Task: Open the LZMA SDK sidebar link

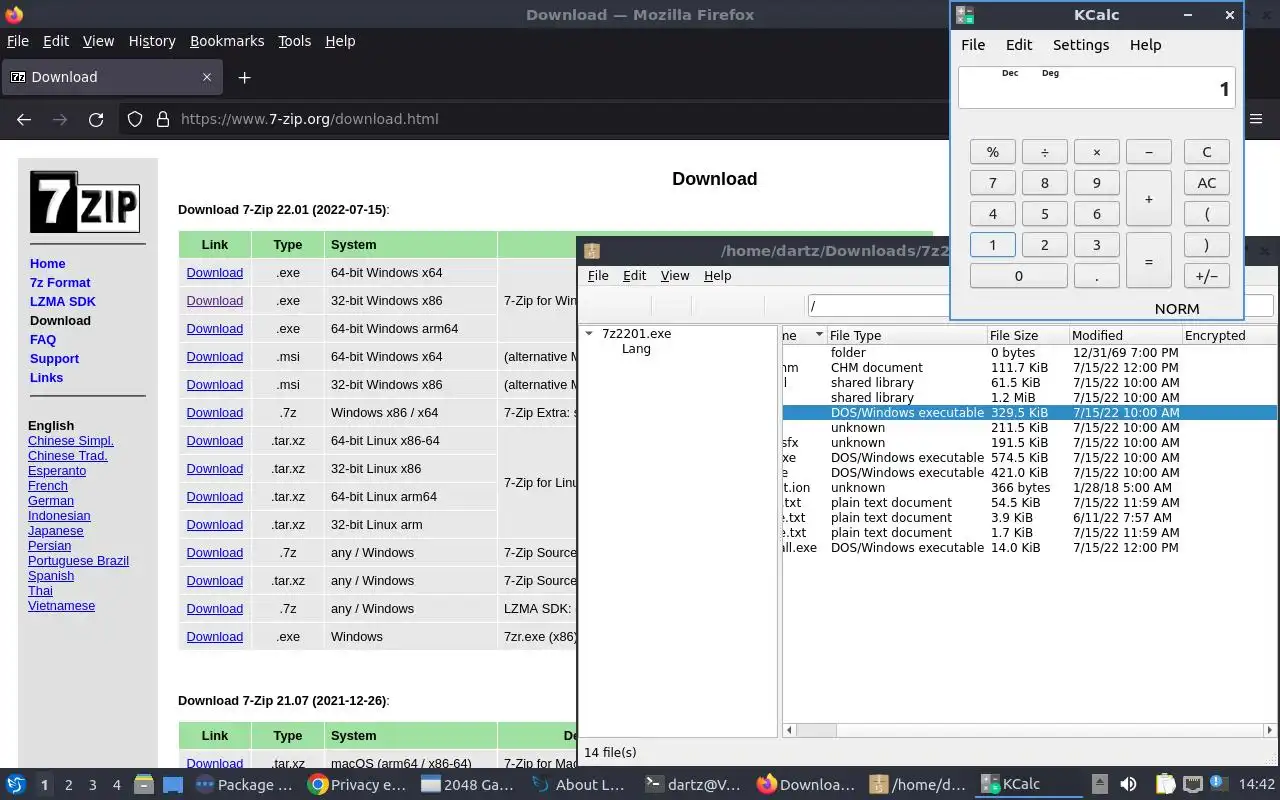Action: [63, 302]
